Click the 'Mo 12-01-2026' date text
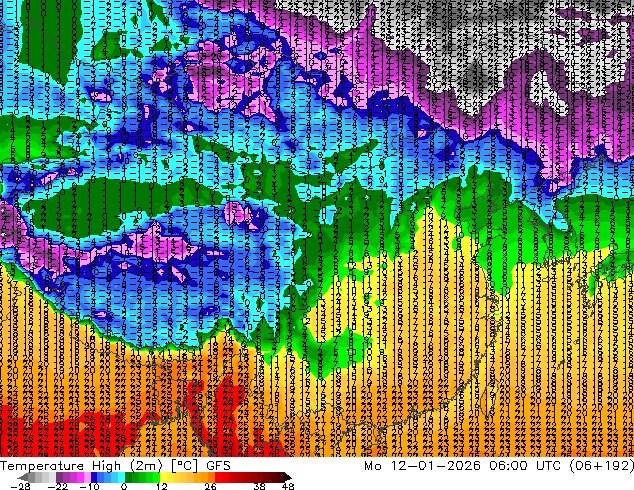Viewport: 634px width, 490px height. pyautogui.click(x=422, y=466)
